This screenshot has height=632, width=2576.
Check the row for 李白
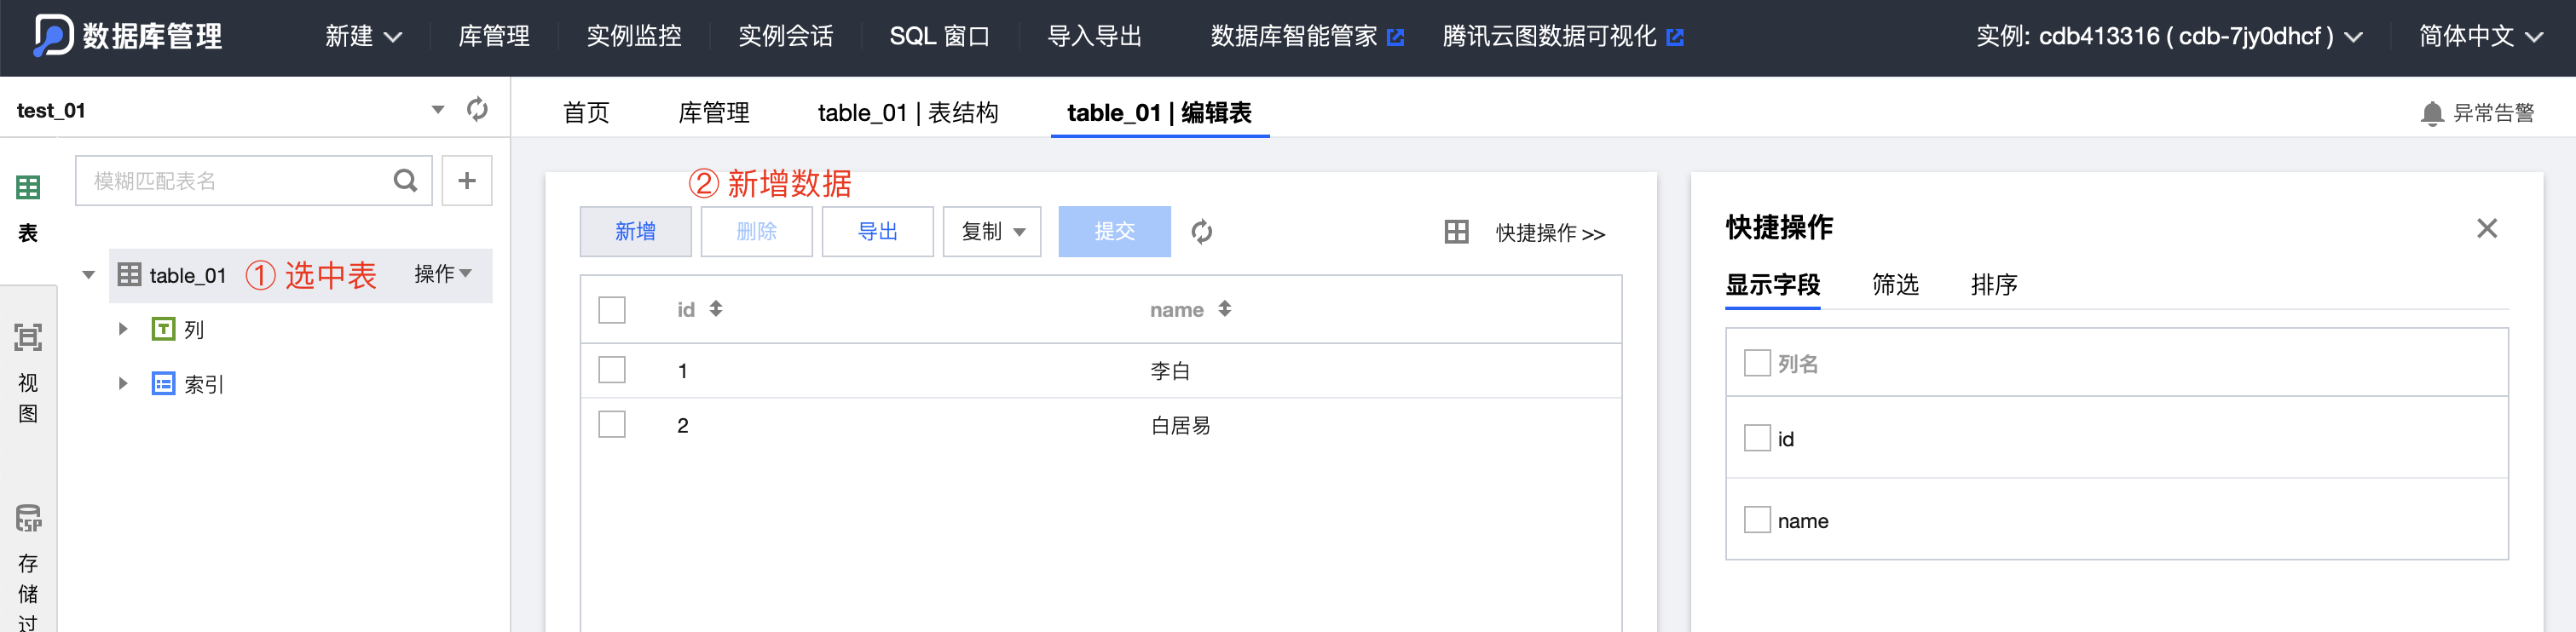[612, 371]
